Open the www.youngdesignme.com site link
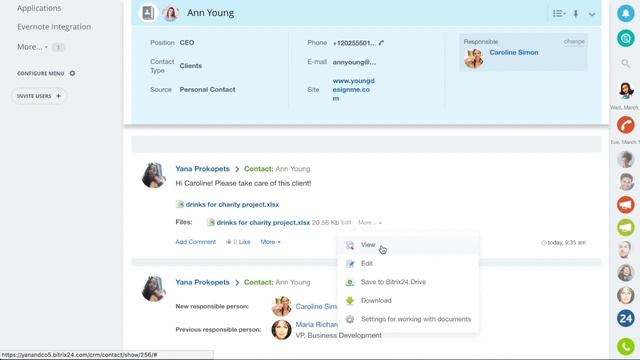Viewport: 640px width, 360px height. 353,90
